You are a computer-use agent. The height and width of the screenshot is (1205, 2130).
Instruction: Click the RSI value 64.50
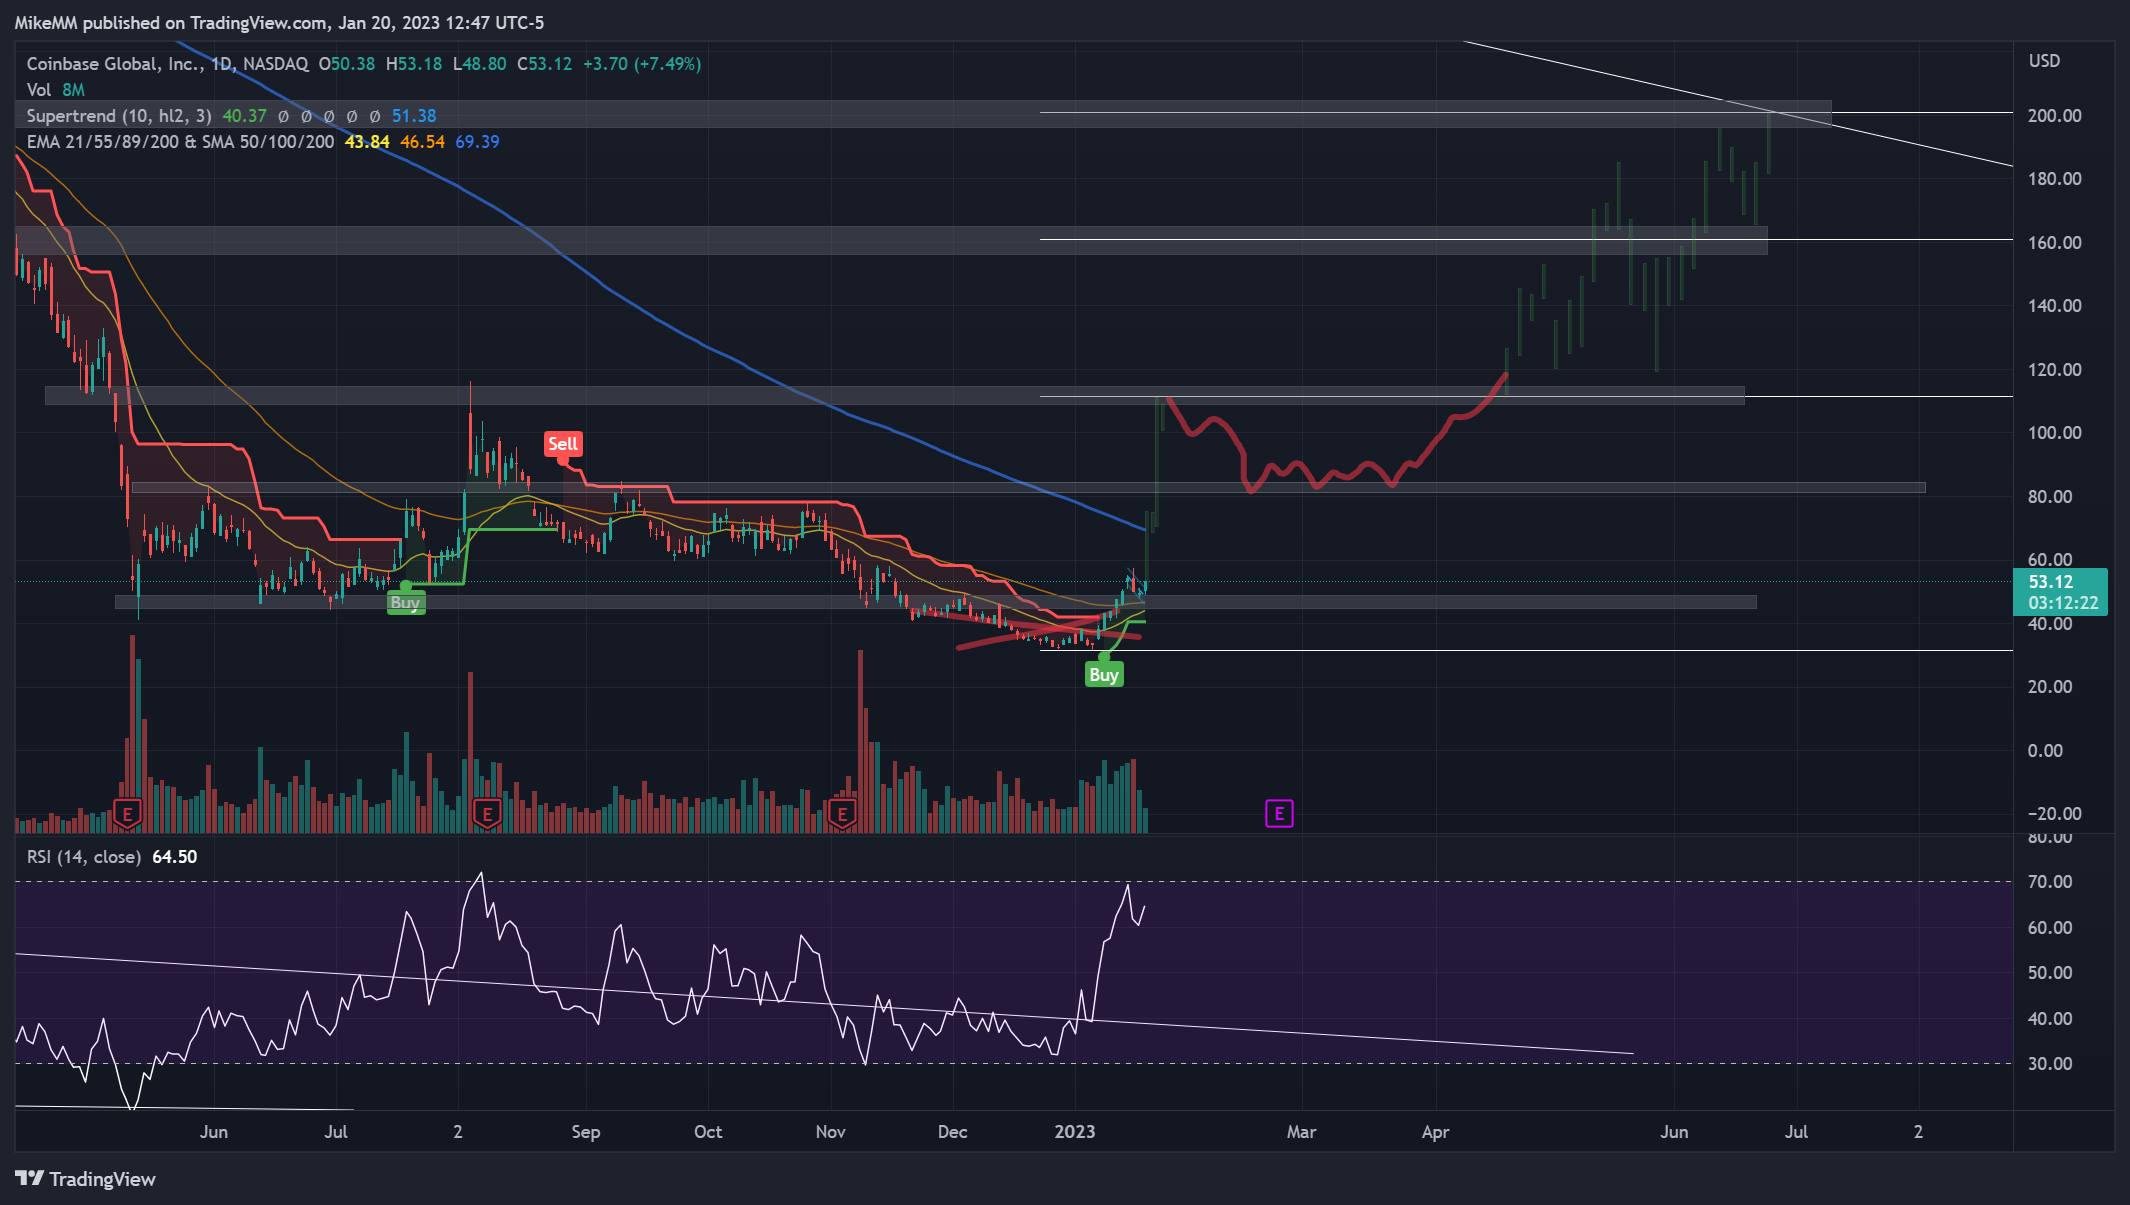pos(175,857)
